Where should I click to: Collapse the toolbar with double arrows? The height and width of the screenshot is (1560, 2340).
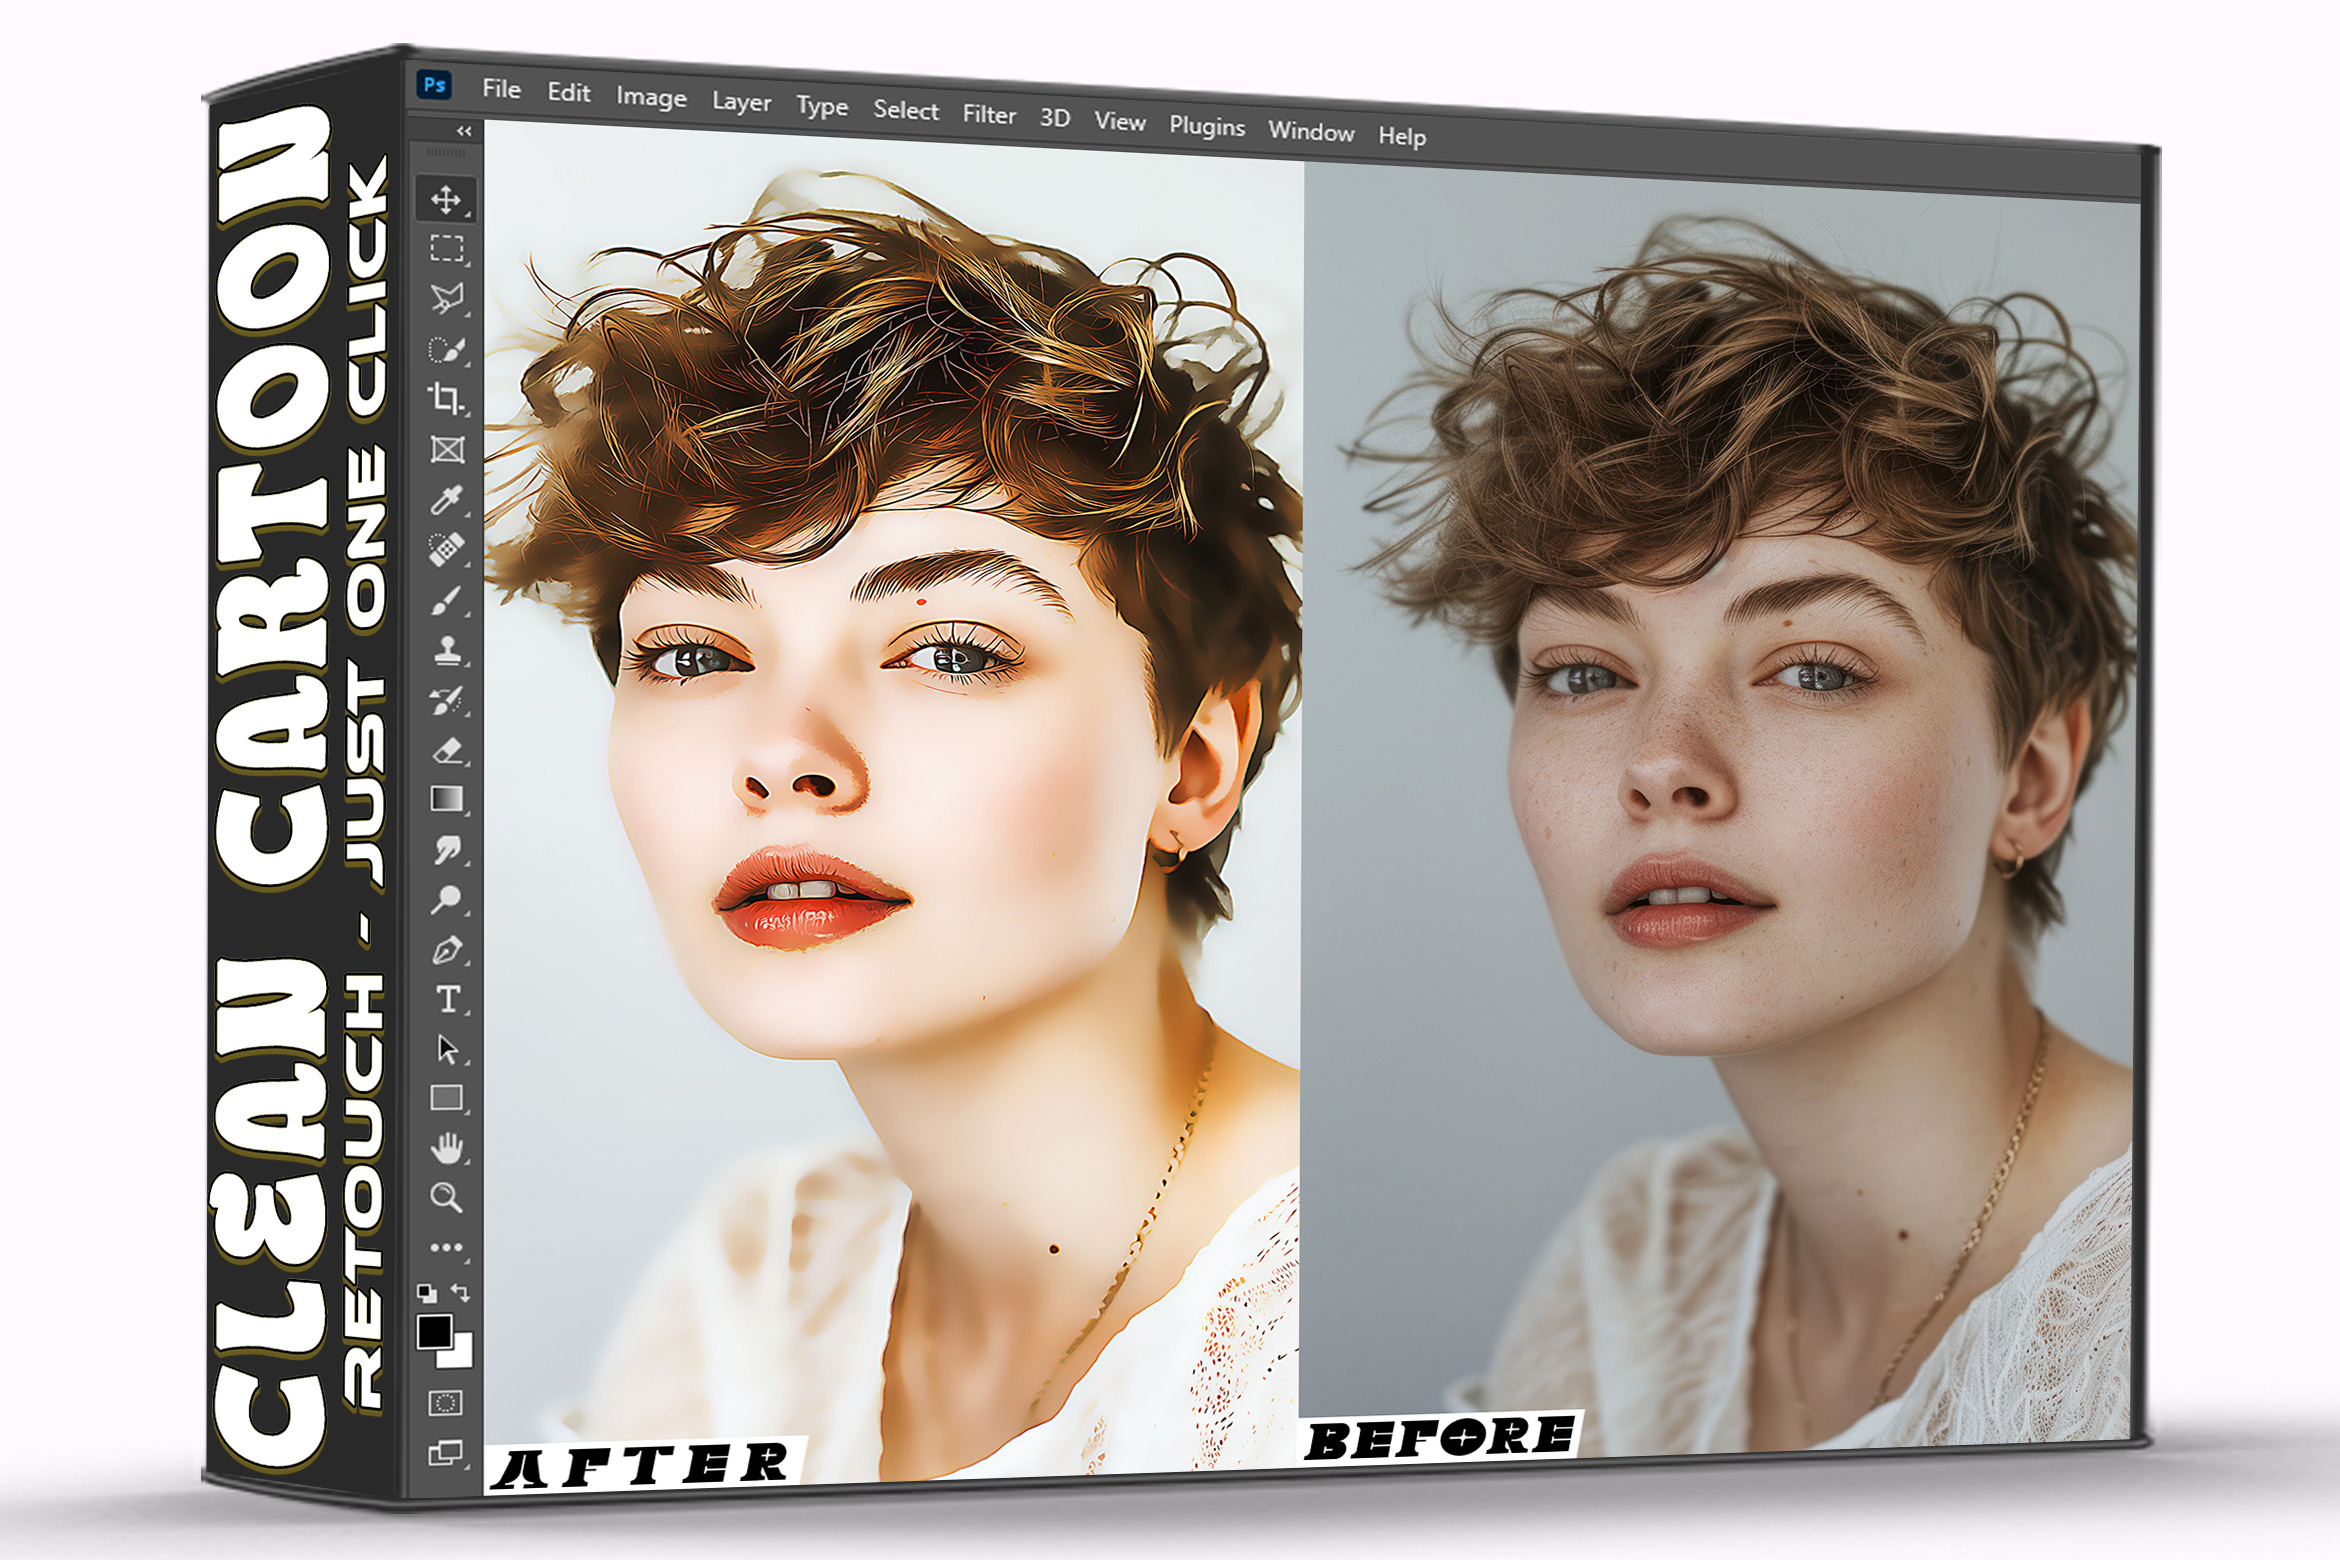[464, 131]
